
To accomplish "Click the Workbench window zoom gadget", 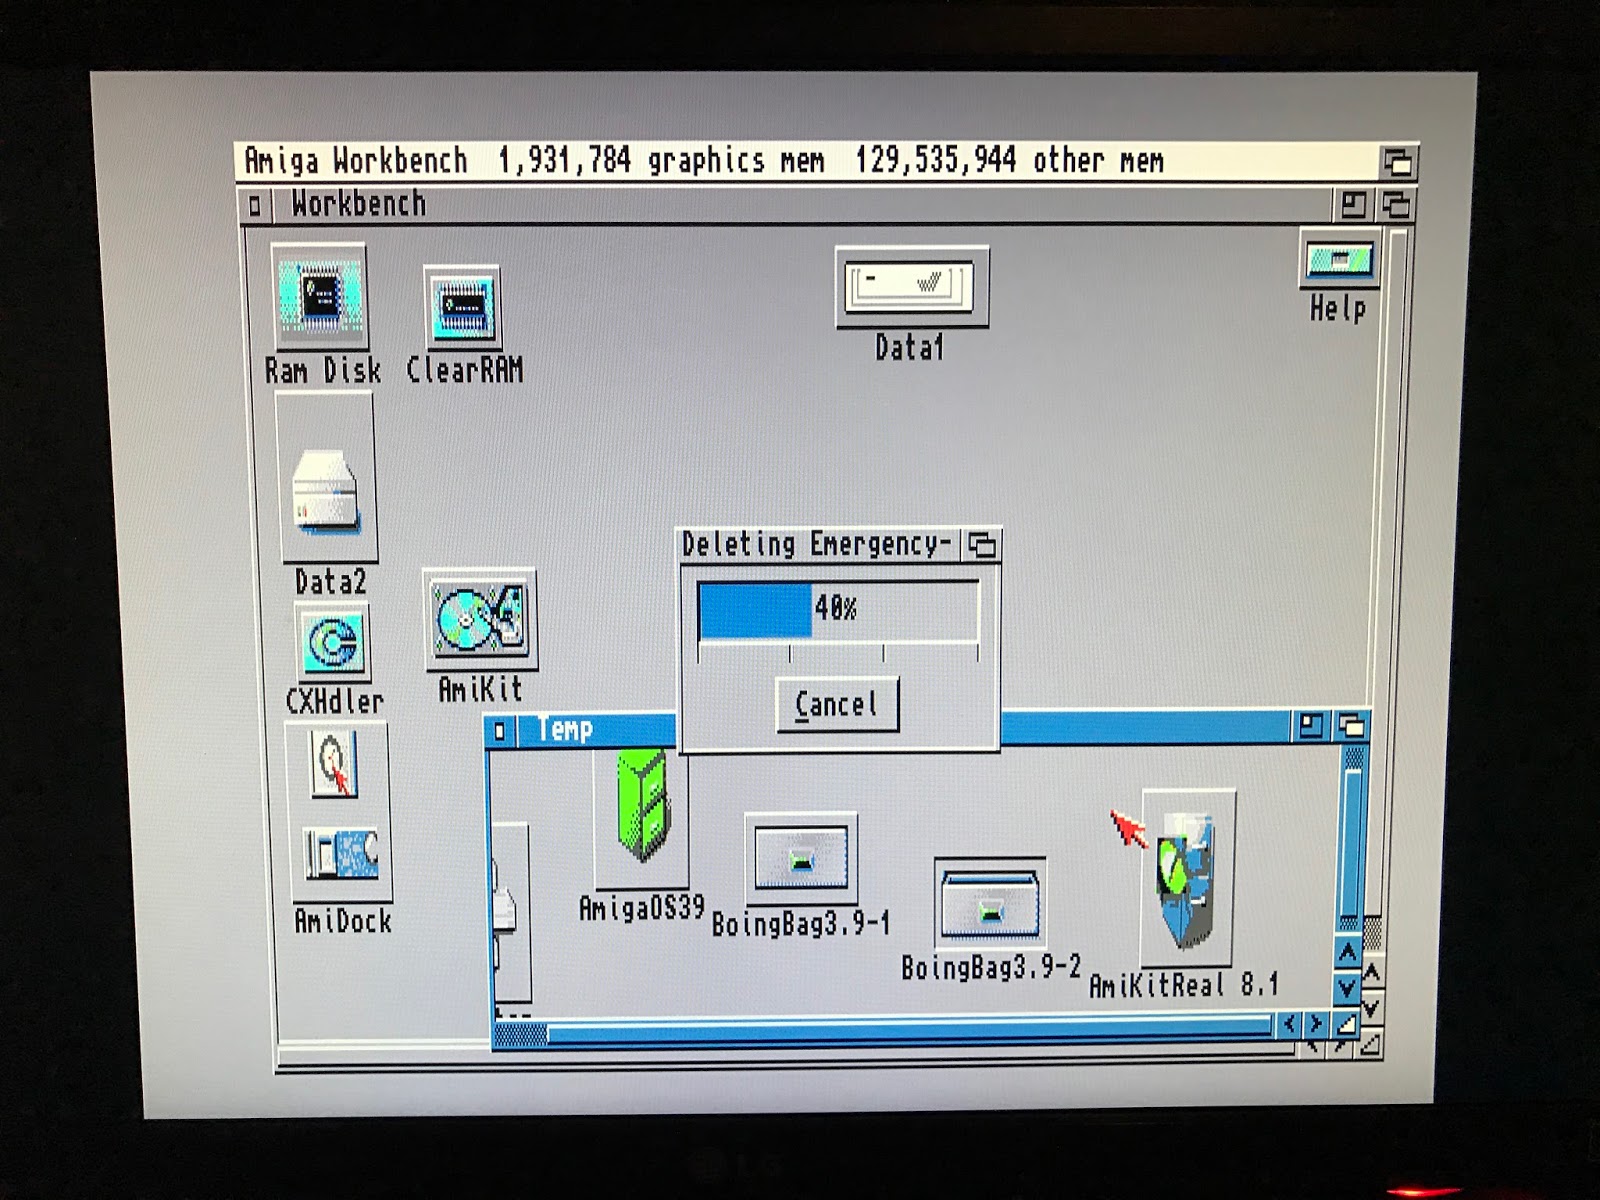I will [x=1353, y=205].
